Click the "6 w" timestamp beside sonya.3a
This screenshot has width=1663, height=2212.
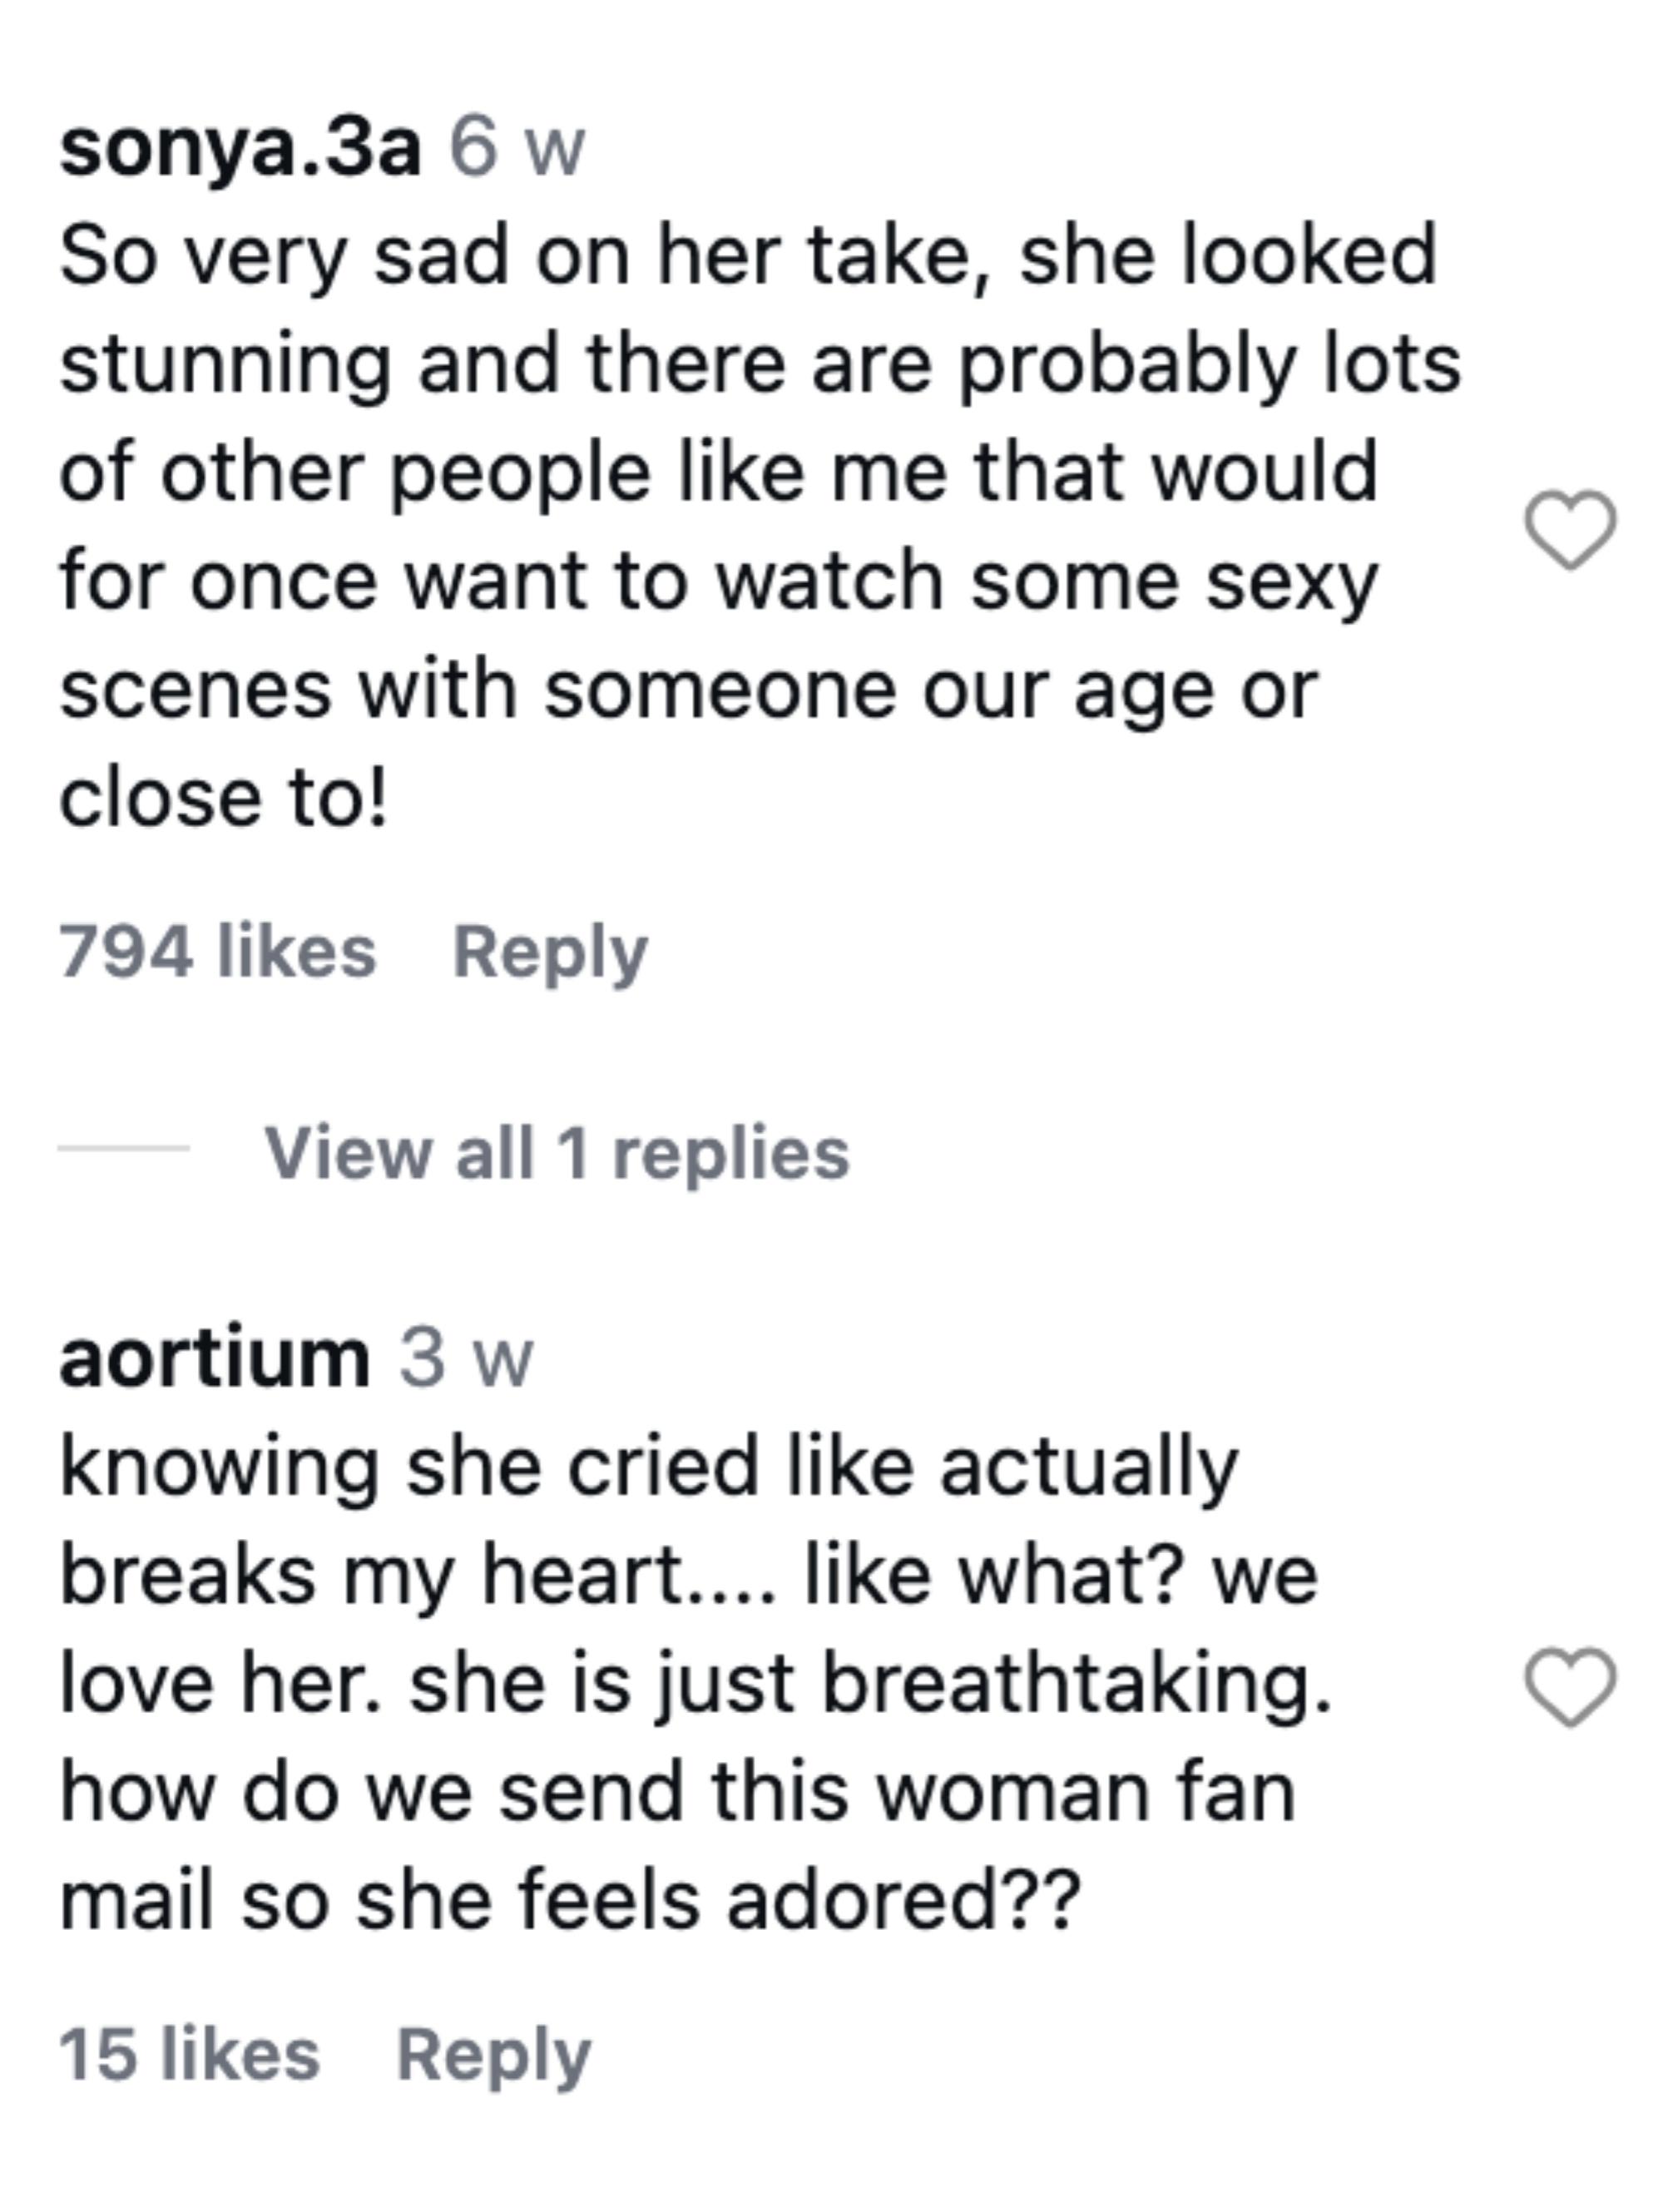(516, 148)
